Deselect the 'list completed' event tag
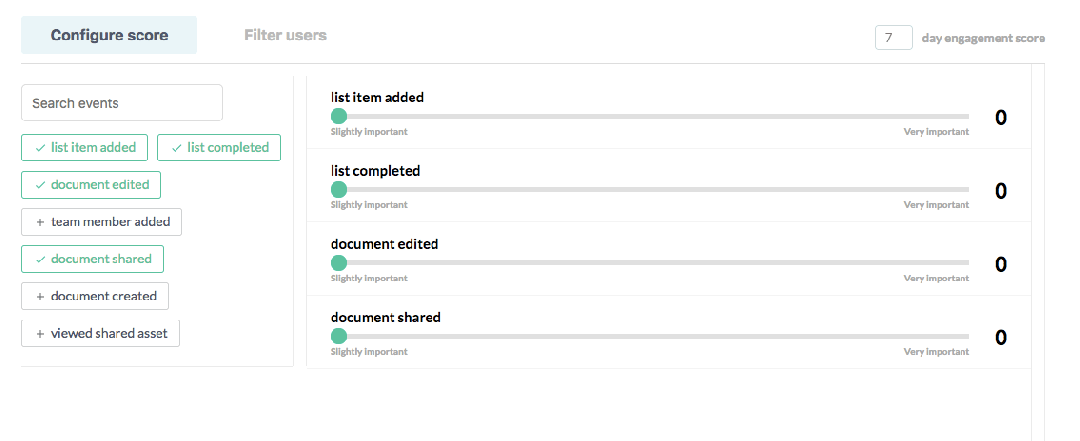The height and width of the screenshot is (441, 1080). point(219,147)
